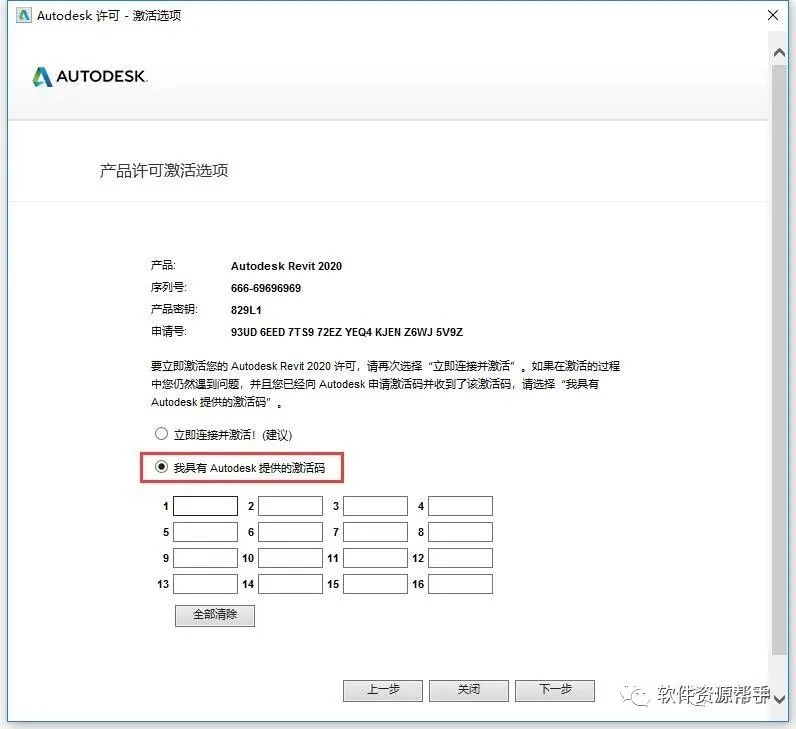Image resolution: width=796 pixels, height=729 pixels.
Task: Click the Autodesk app icon in the title bar
Action: coord(23,15)
